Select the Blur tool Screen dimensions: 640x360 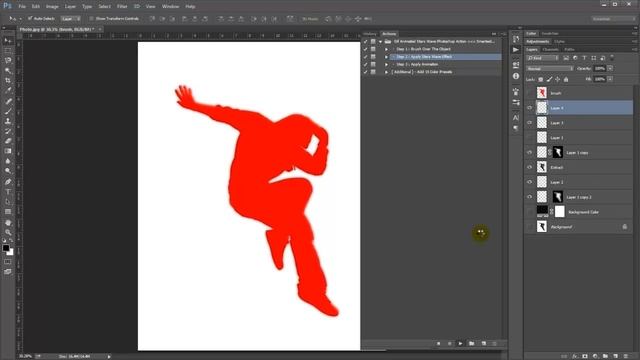[8, 161]
